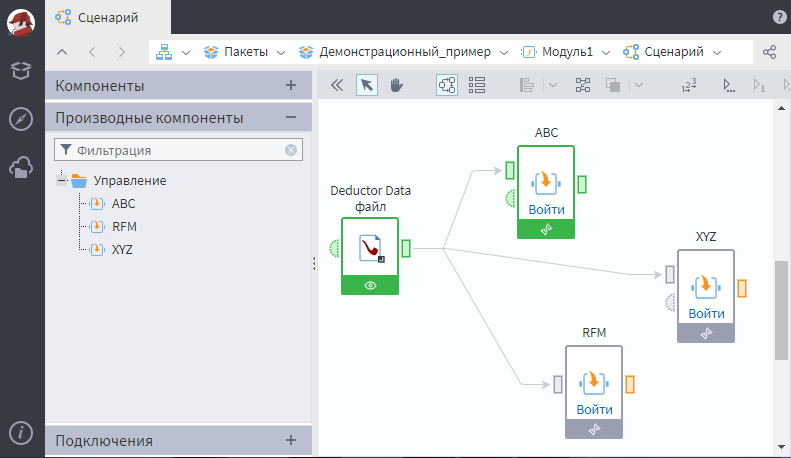Image resolution: width=791 pixels, height=458 pixels.
Task: Select ABC component in the tree
Action: tap(124, 204)
